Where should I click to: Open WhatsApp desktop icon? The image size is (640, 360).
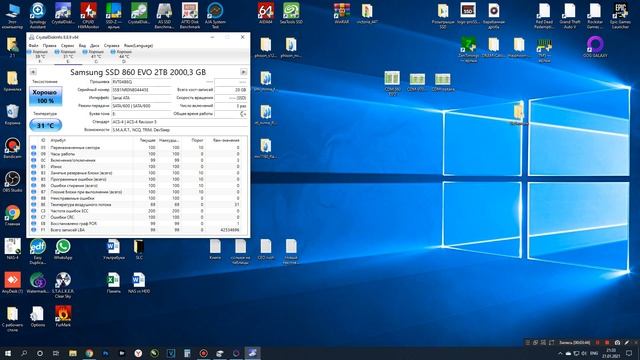(63, 249)
